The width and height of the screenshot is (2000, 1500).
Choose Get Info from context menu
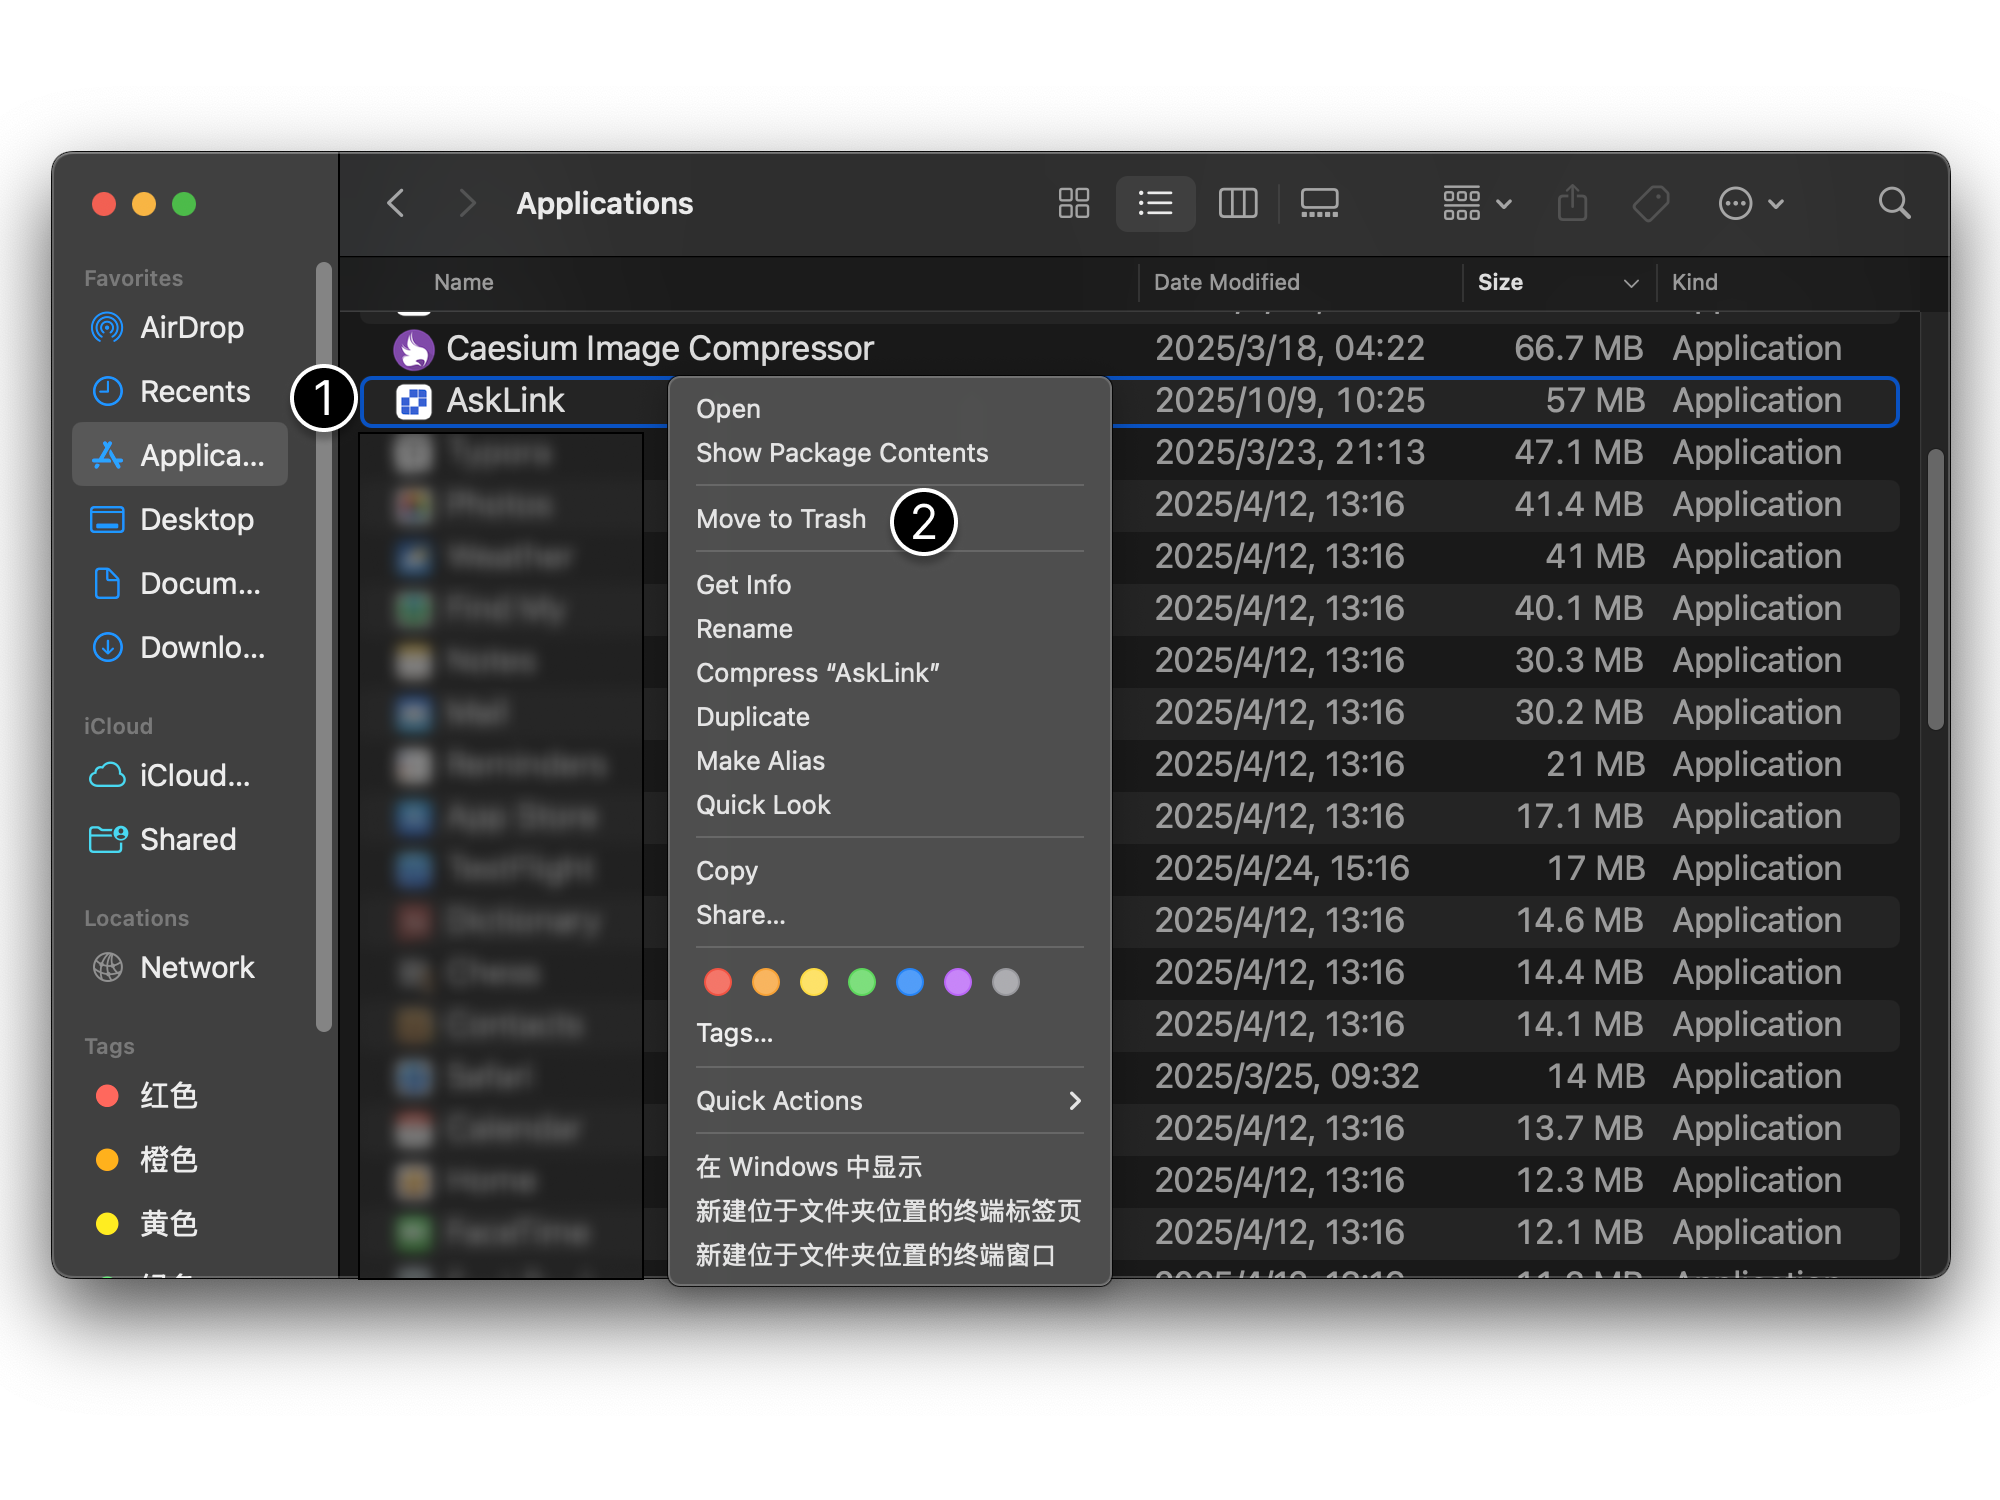[743, 584]
